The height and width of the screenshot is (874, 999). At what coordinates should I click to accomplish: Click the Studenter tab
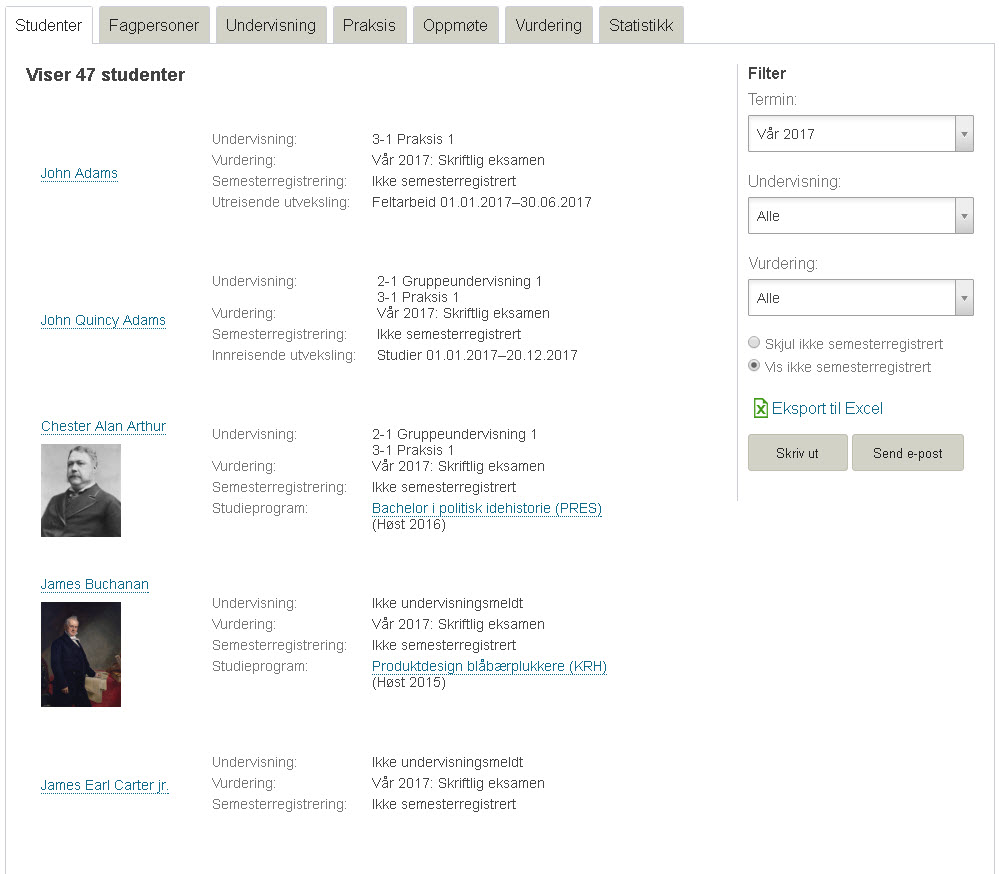click(x=48, y=25)
